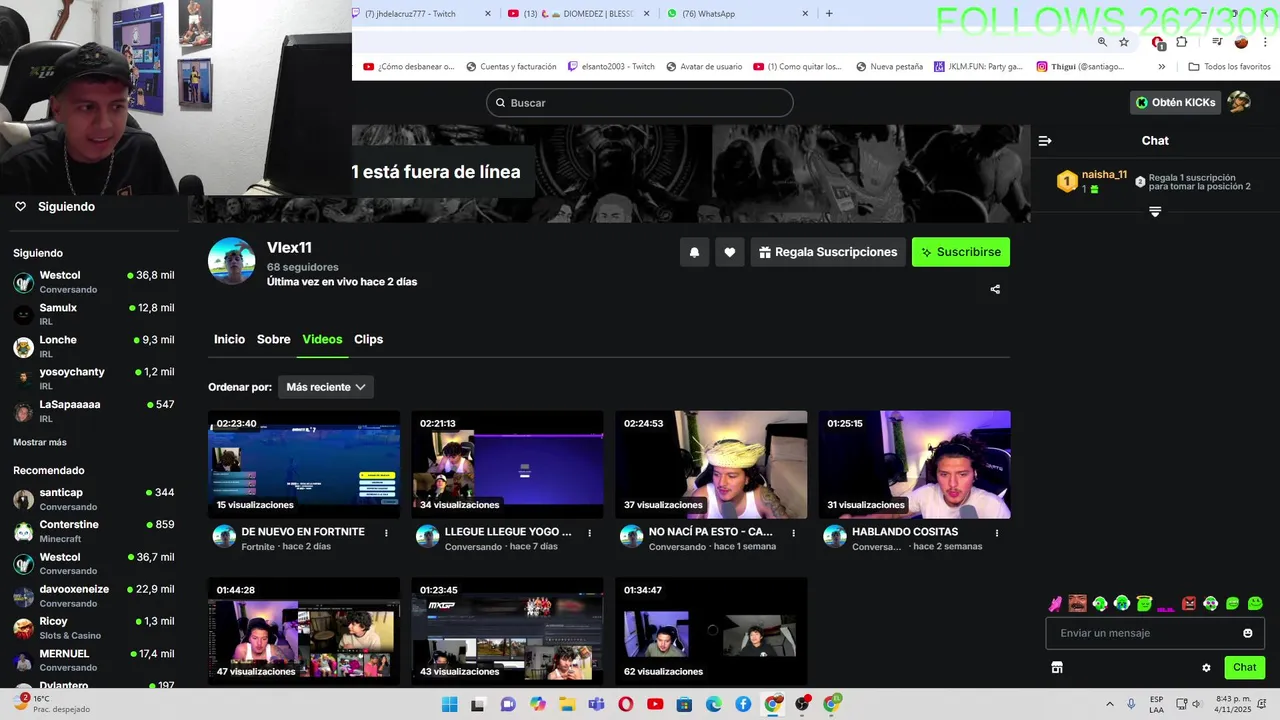Screen dimensions: 1280x720
Task: Switch to the Sobre tab
Action: pos(274,339)
